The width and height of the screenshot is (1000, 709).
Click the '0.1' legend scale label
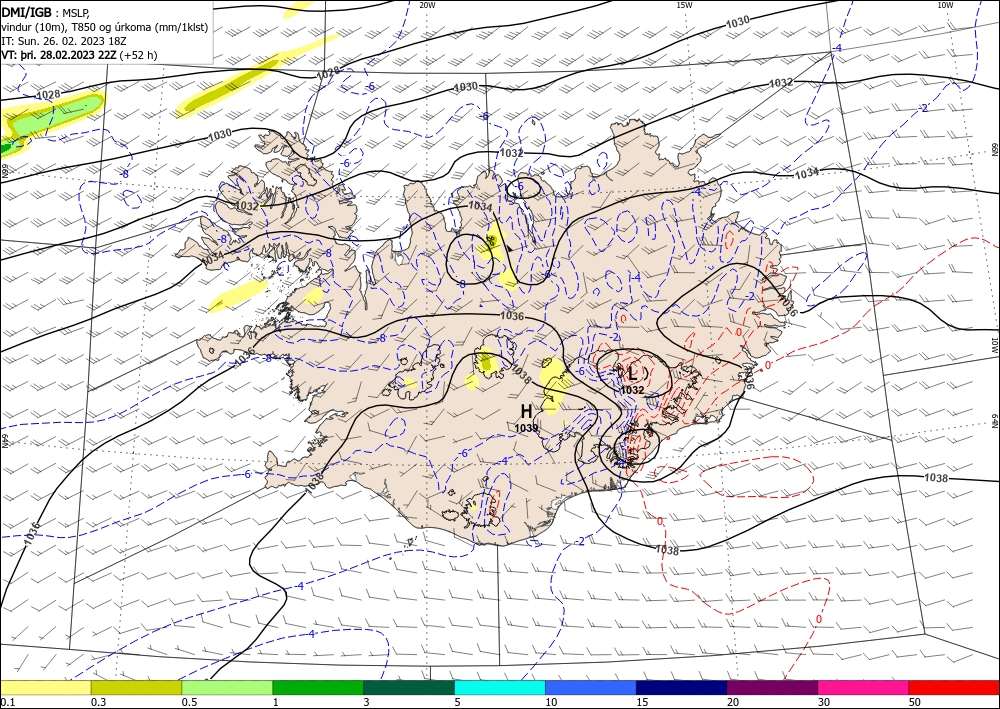tap(6, 702)
